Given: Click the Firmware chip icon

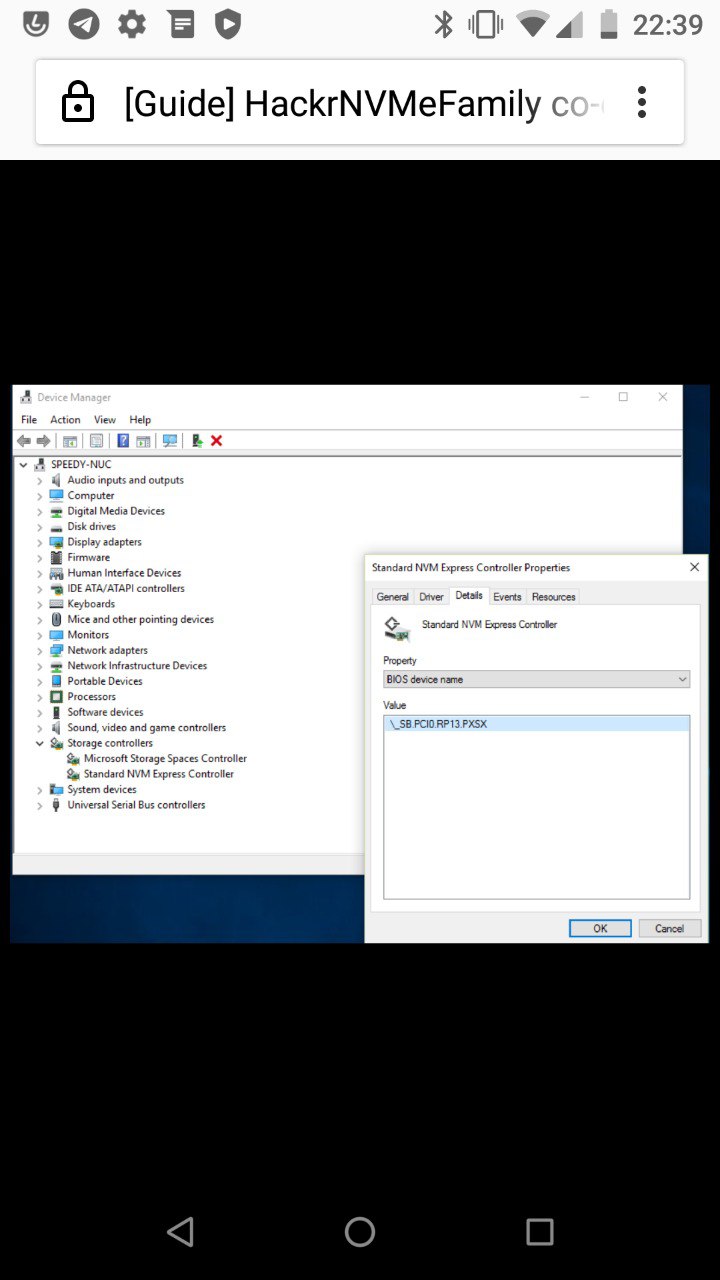Looking at the screenshot, I should point(57,557).
